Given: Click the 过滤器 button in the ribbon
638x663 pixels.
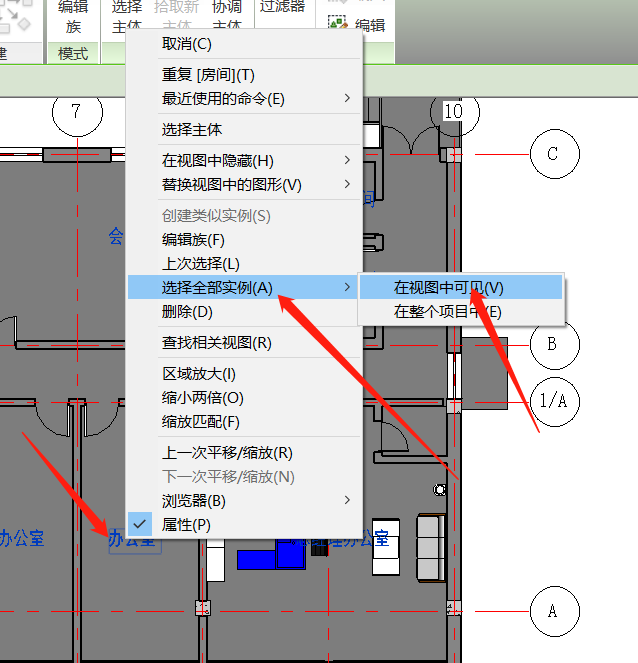Looking at the screenshot, I should (282, 8).
